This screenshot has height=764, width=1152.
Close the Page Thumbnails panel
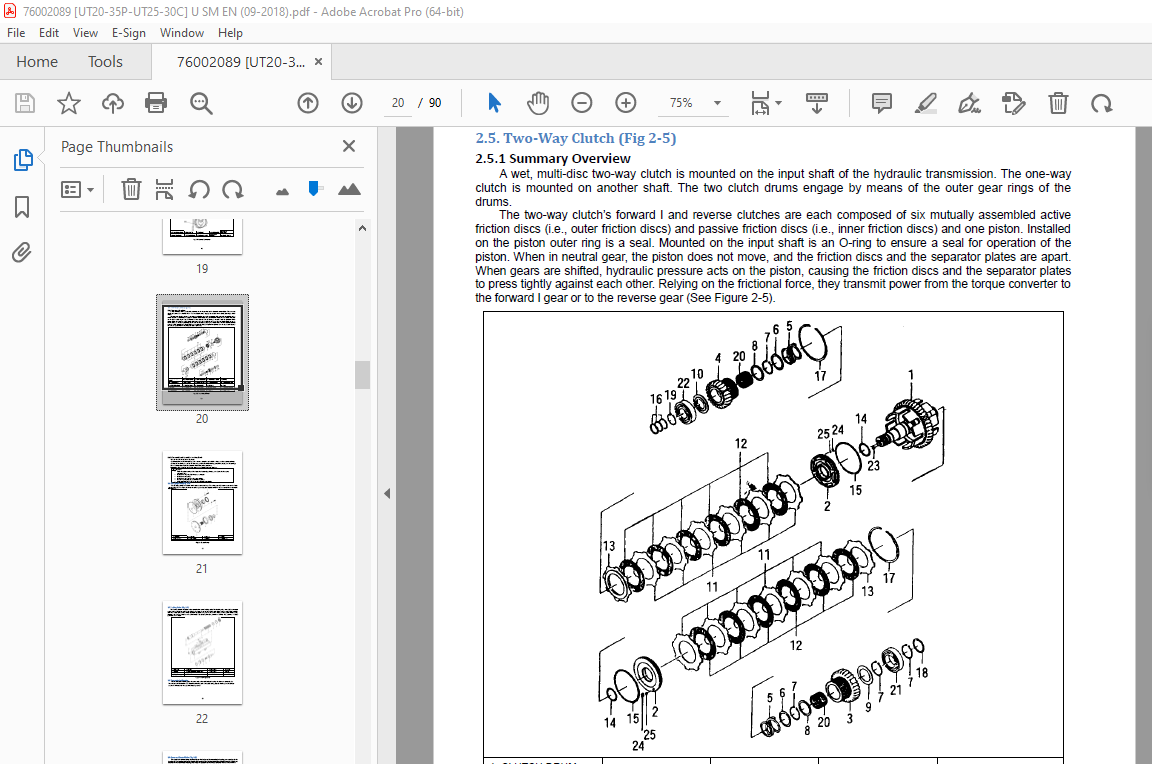tap(349, 146)
